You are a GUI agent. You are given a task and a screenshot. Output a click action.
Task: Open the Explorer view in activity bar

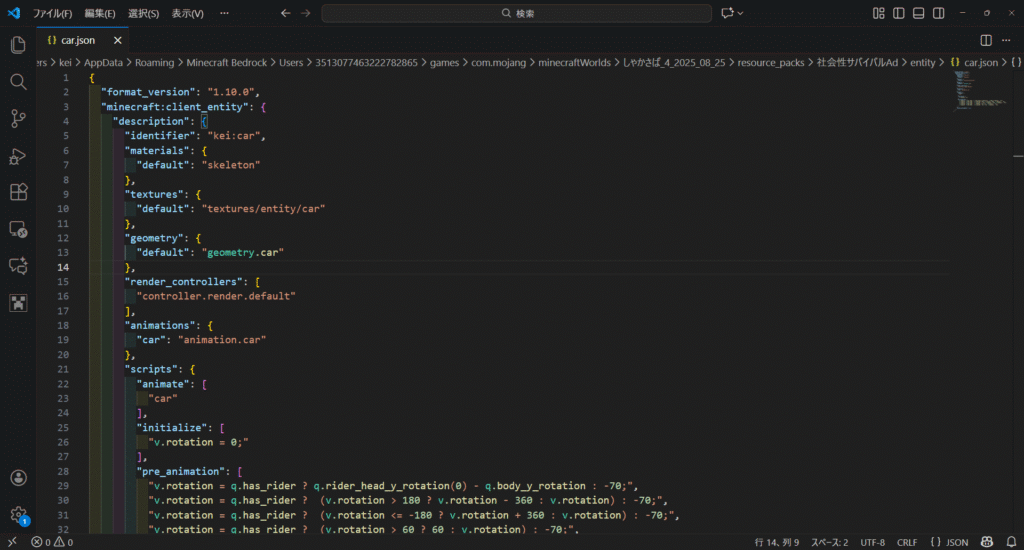click(x=18, y=45)
